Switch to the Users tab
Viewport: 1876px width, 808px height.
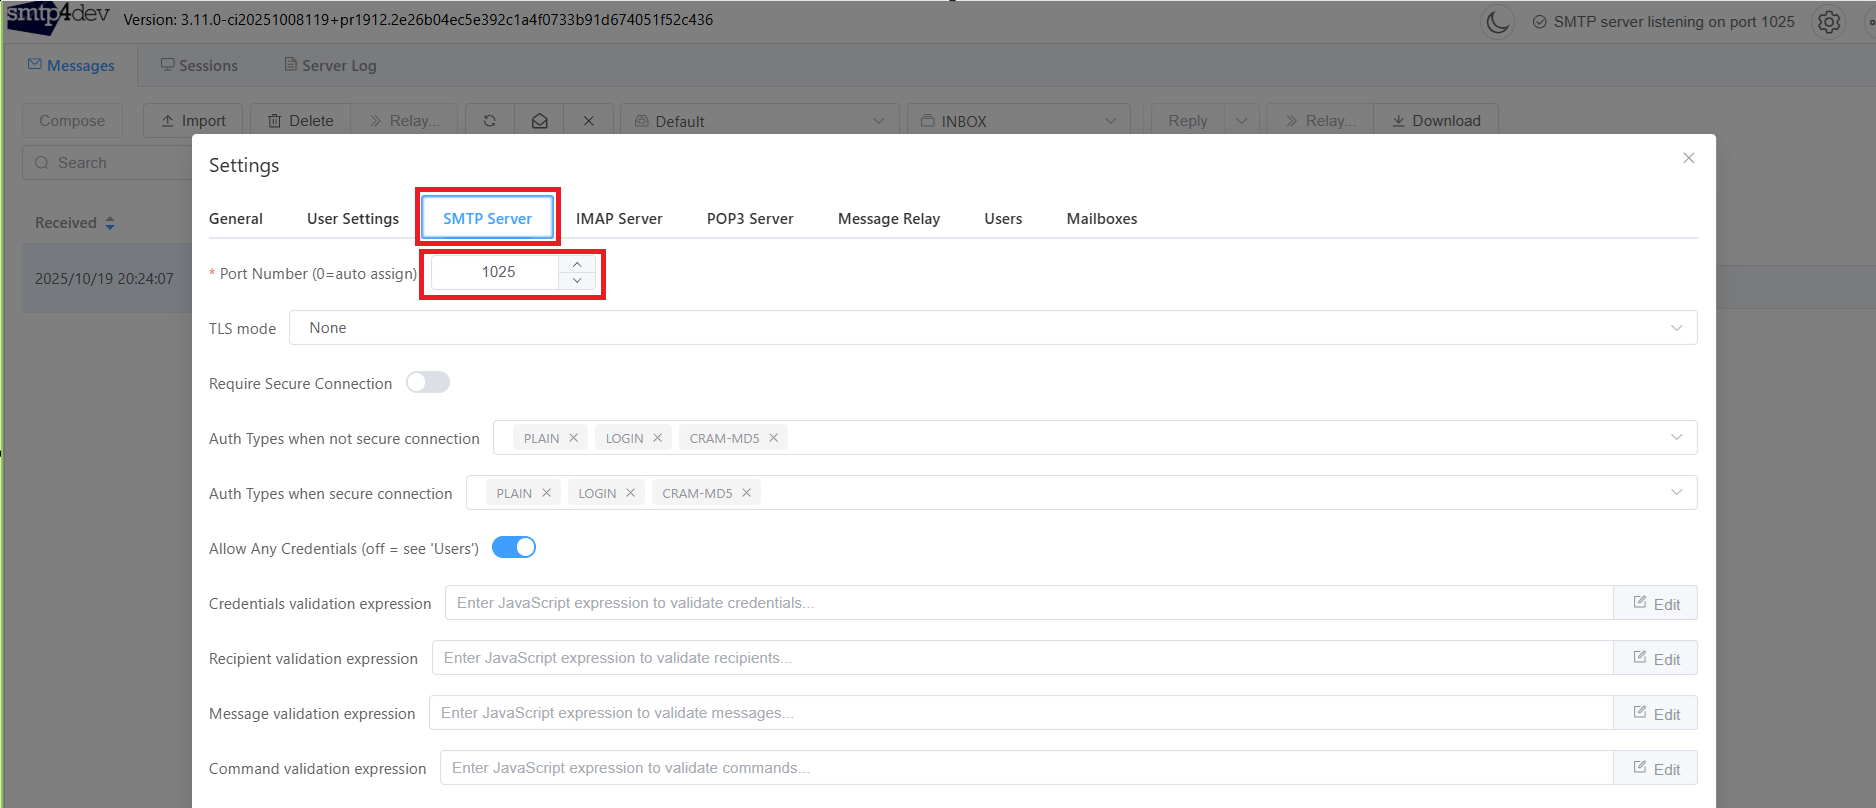coord(1003,219)
